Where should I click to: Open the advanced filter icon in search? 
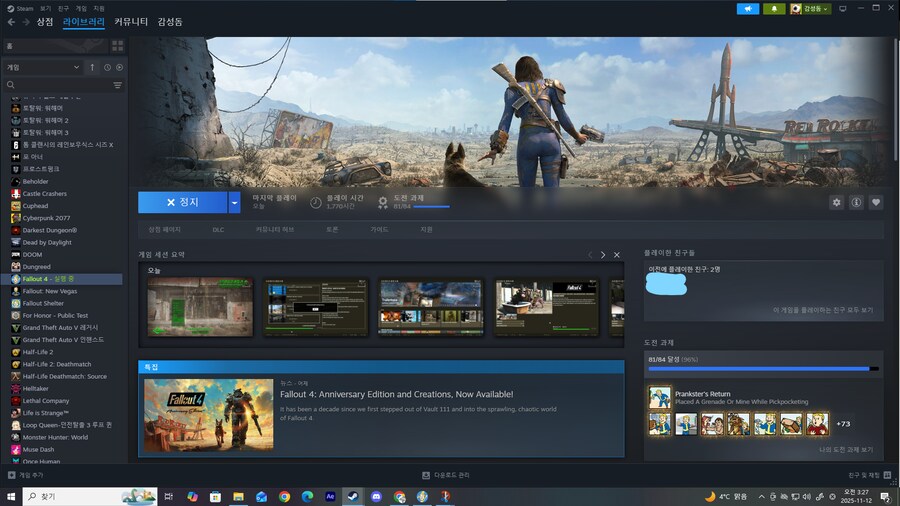117,85
